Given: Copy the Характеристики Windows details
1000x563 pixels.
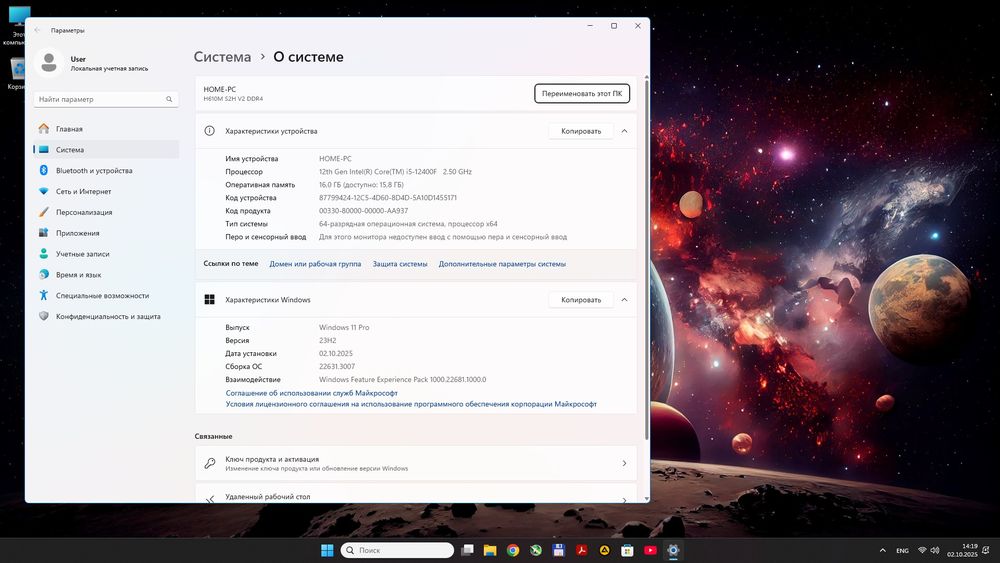Looking at the screenshot, I should (581, 300).
